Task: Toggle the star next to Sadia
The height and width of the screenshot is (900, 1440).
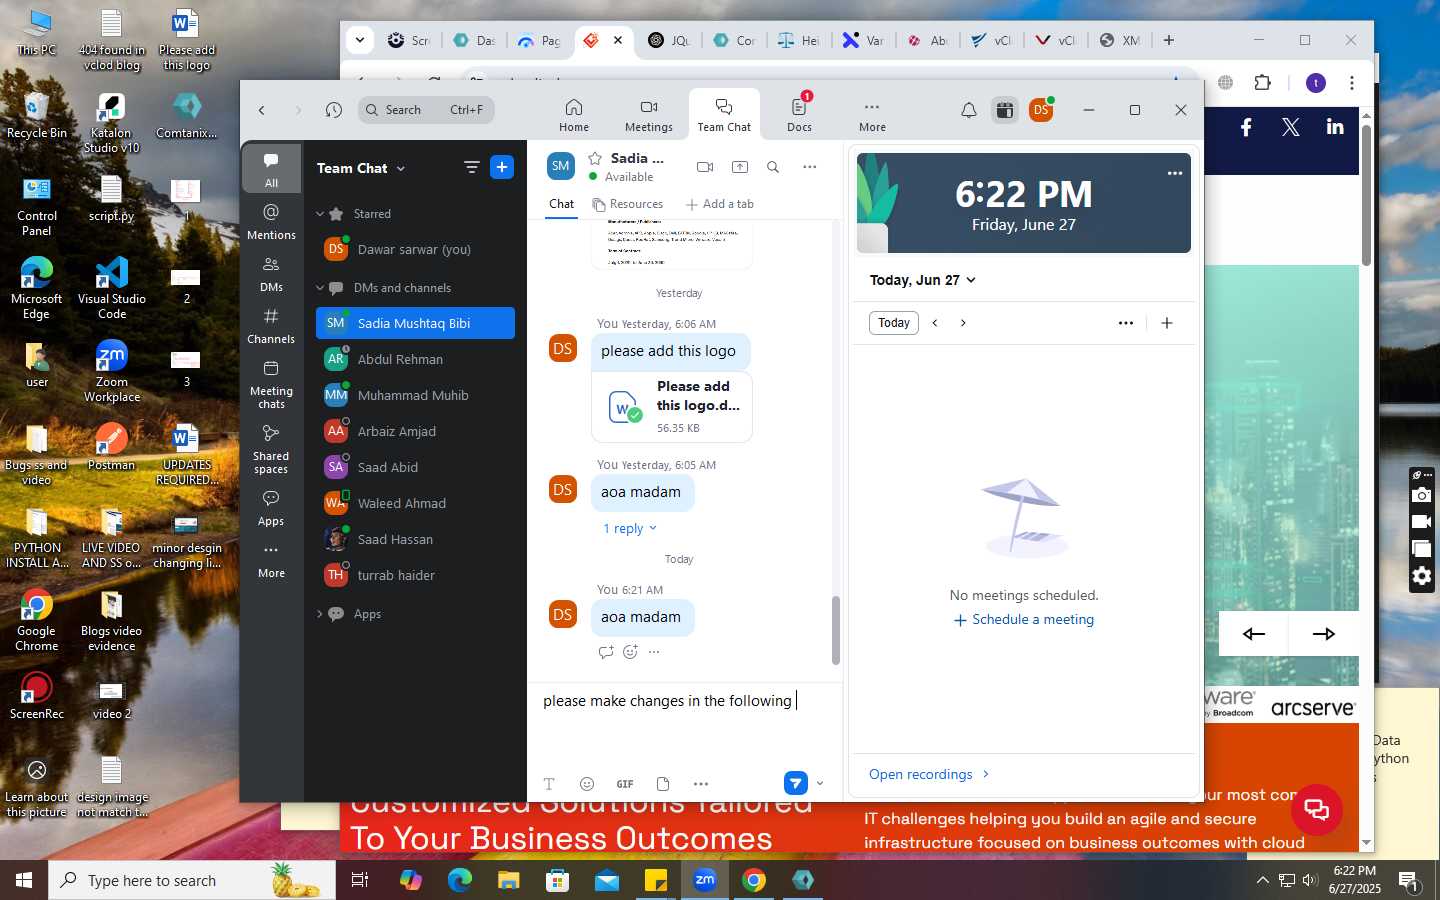Action: (595, 158)
